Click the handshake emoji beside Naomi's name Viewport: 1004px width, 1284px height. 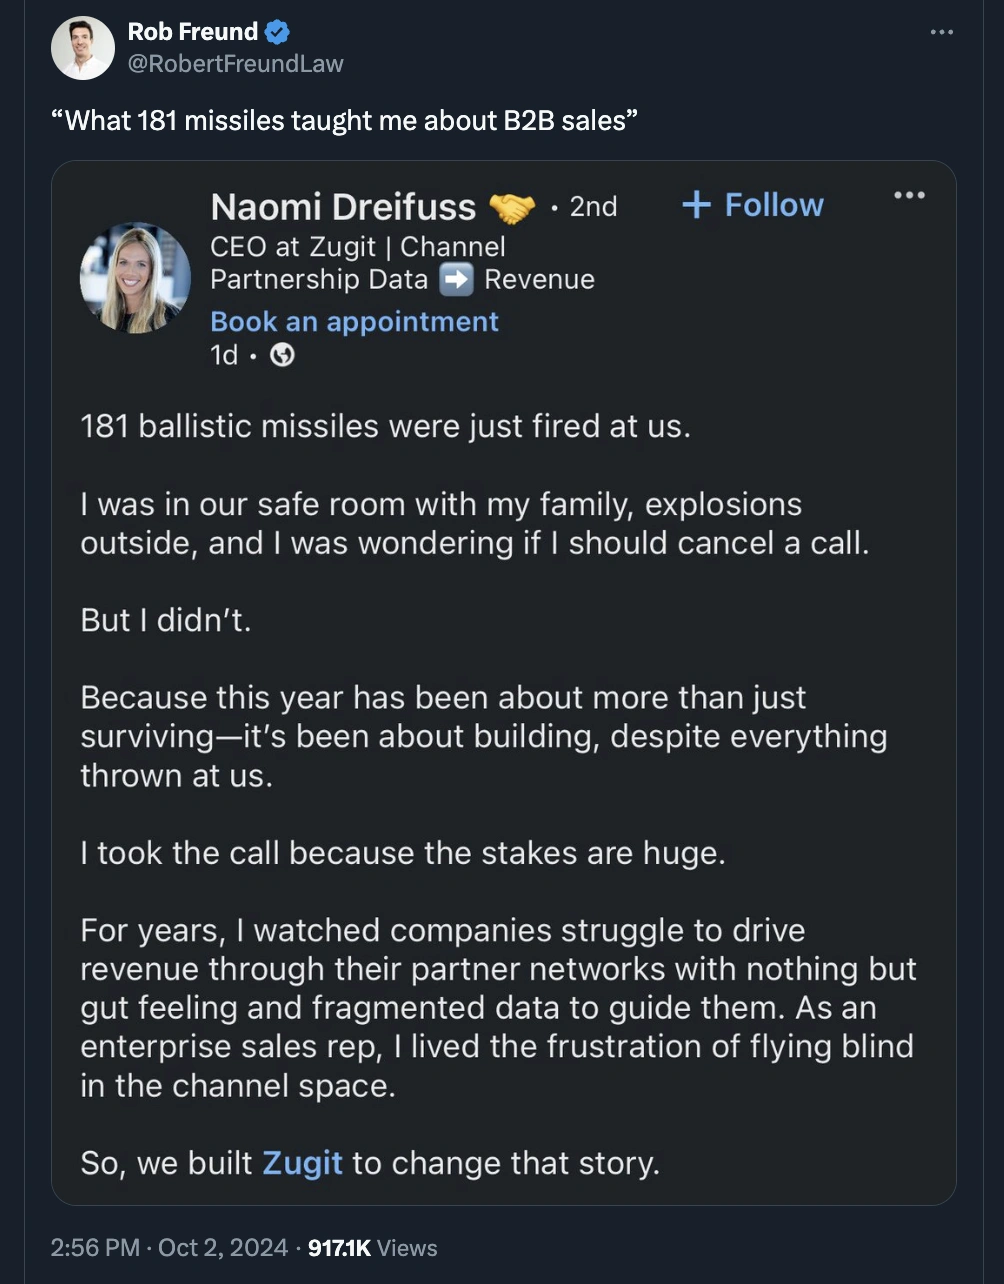pos(512,207)
